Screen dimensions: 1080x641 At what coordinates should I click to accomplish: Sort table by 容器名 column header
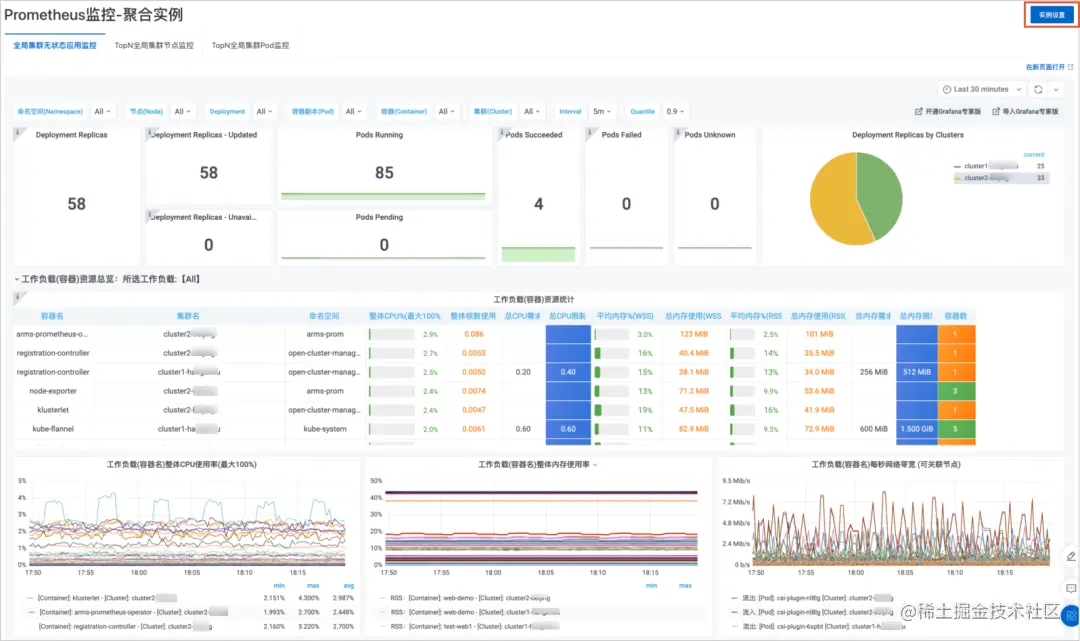(x=52, y=316)
